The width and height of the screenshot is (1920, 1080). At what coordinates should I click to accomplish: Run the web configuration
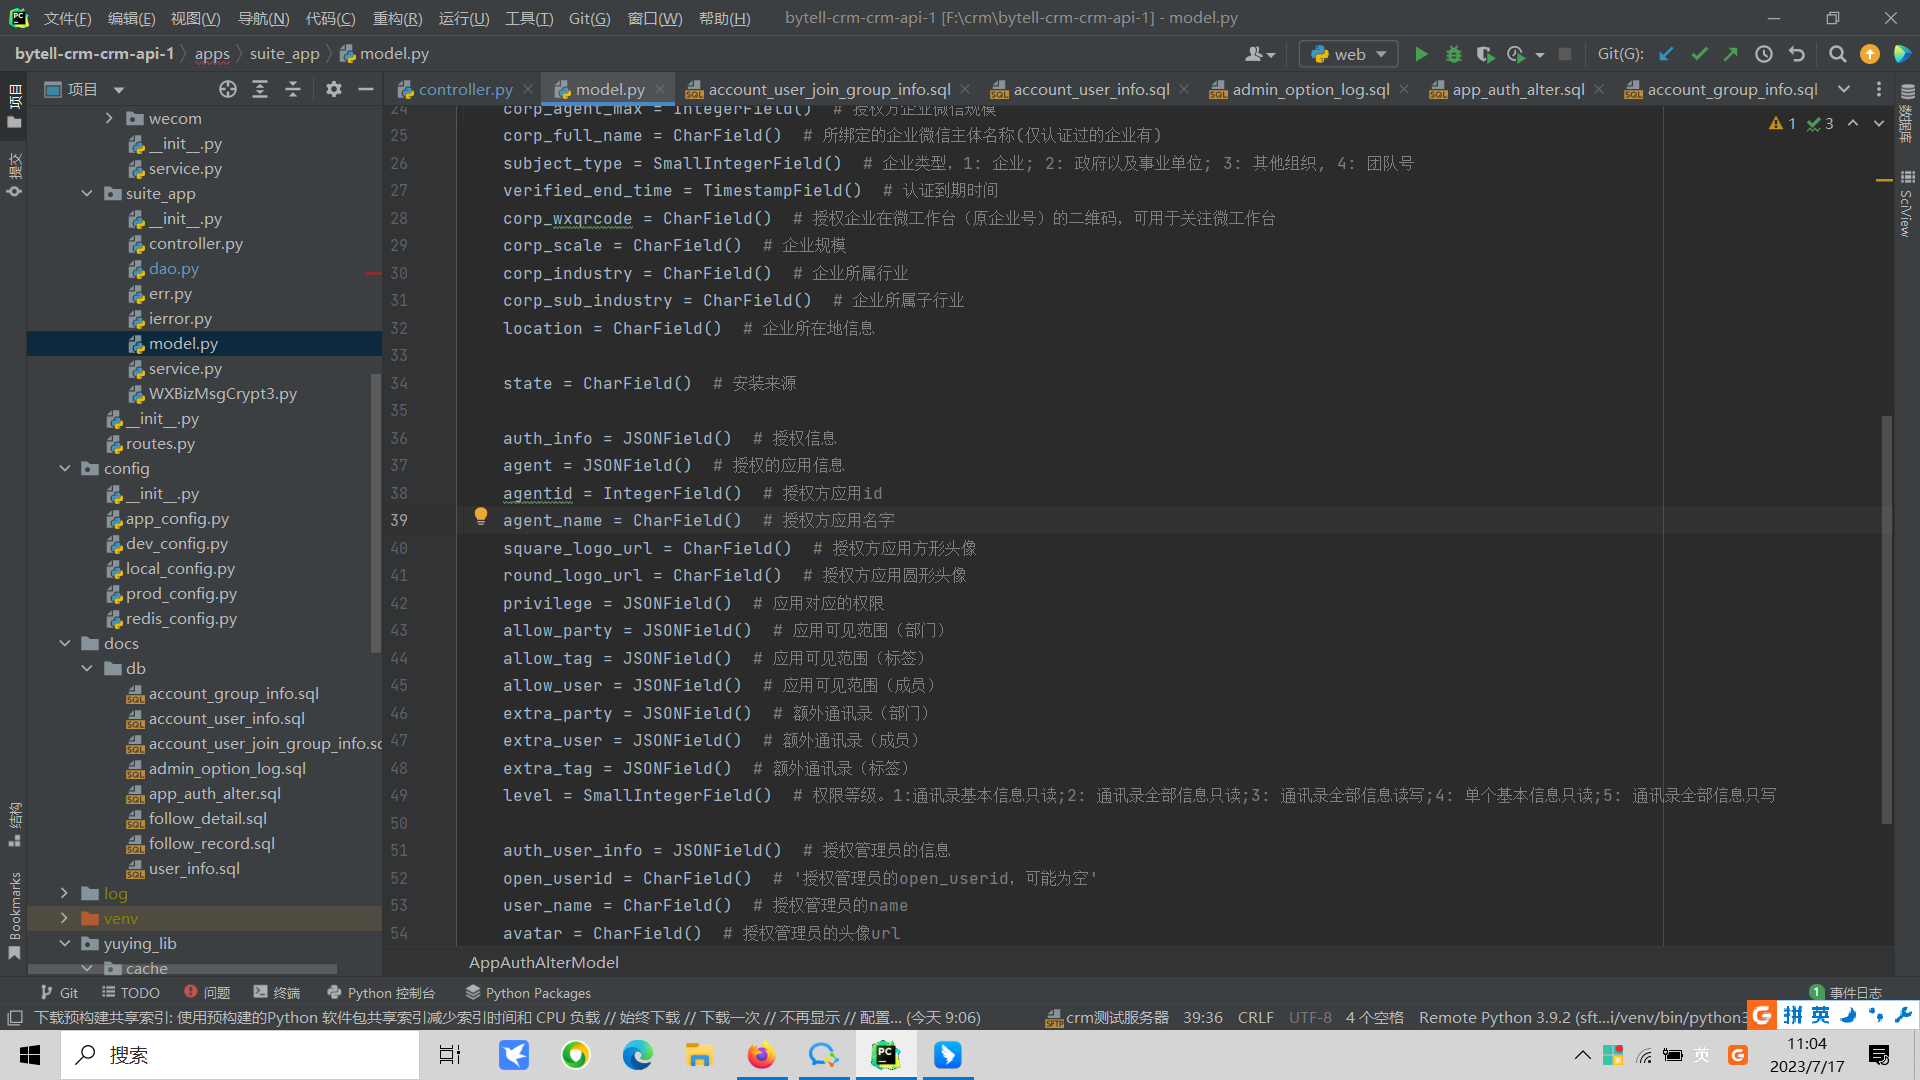(x=1421, y=54)
